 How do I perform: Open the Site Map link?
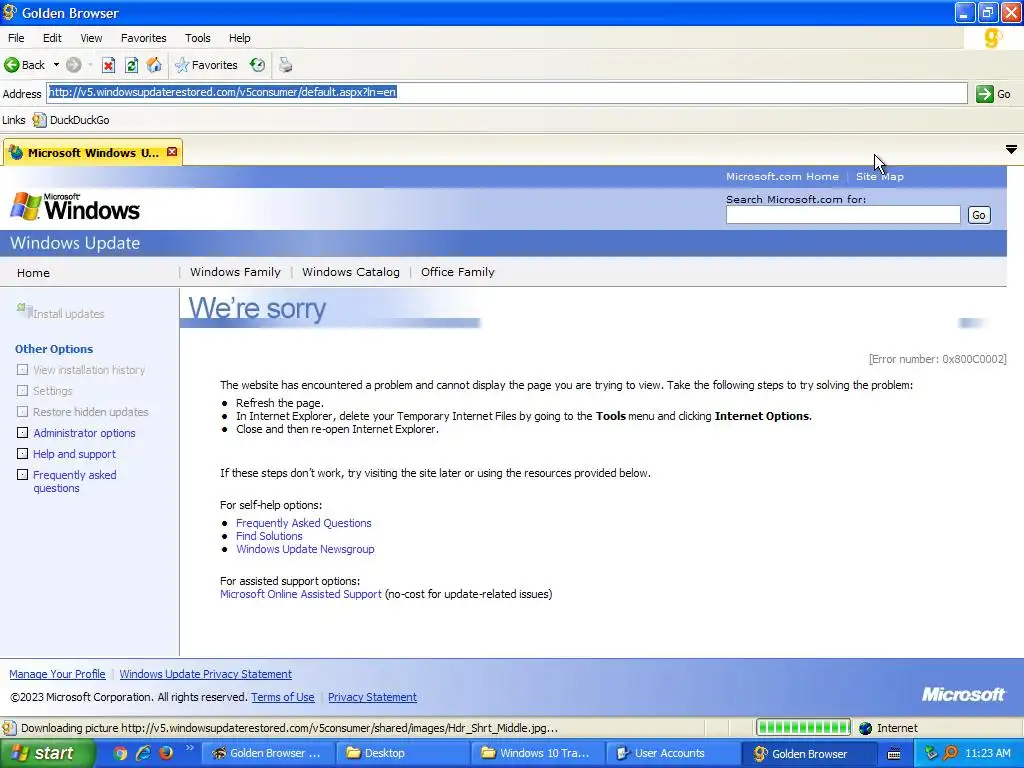880,176
